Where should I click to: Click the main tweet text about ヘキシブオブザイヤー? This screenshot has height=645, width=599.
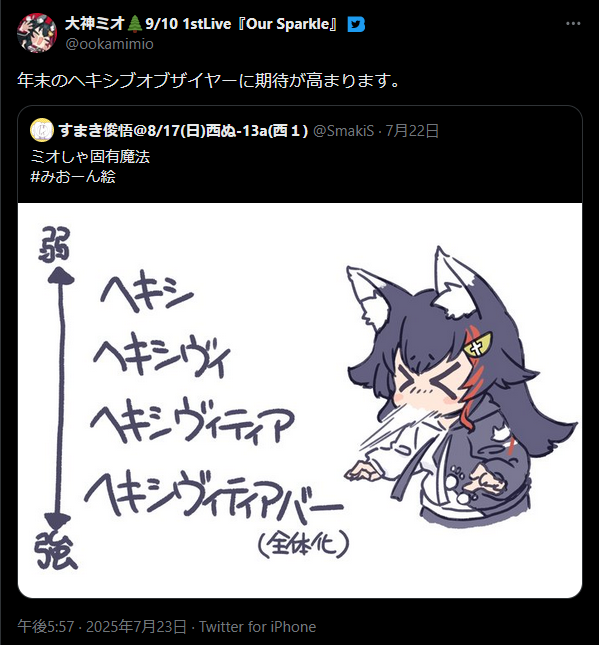(x=208, y=80)
